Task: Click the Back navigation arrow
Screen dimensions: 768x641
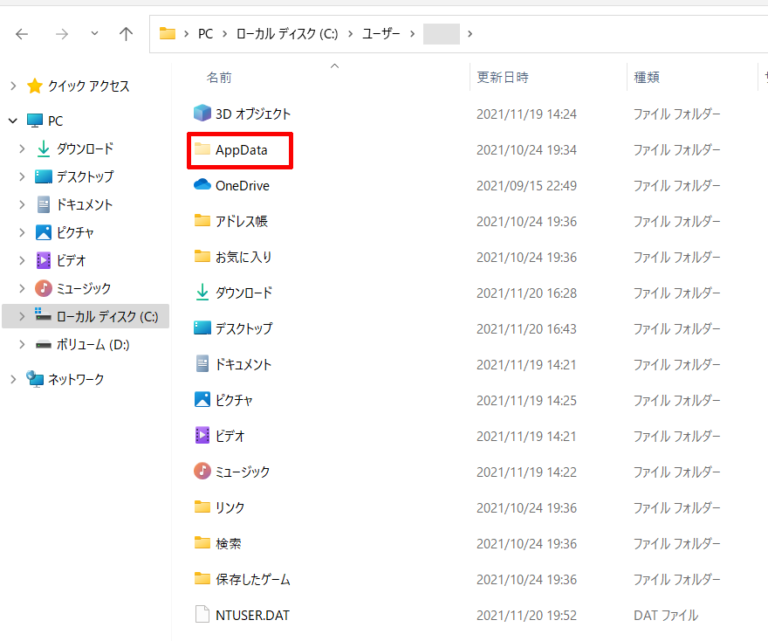Action: click(22, 34)
